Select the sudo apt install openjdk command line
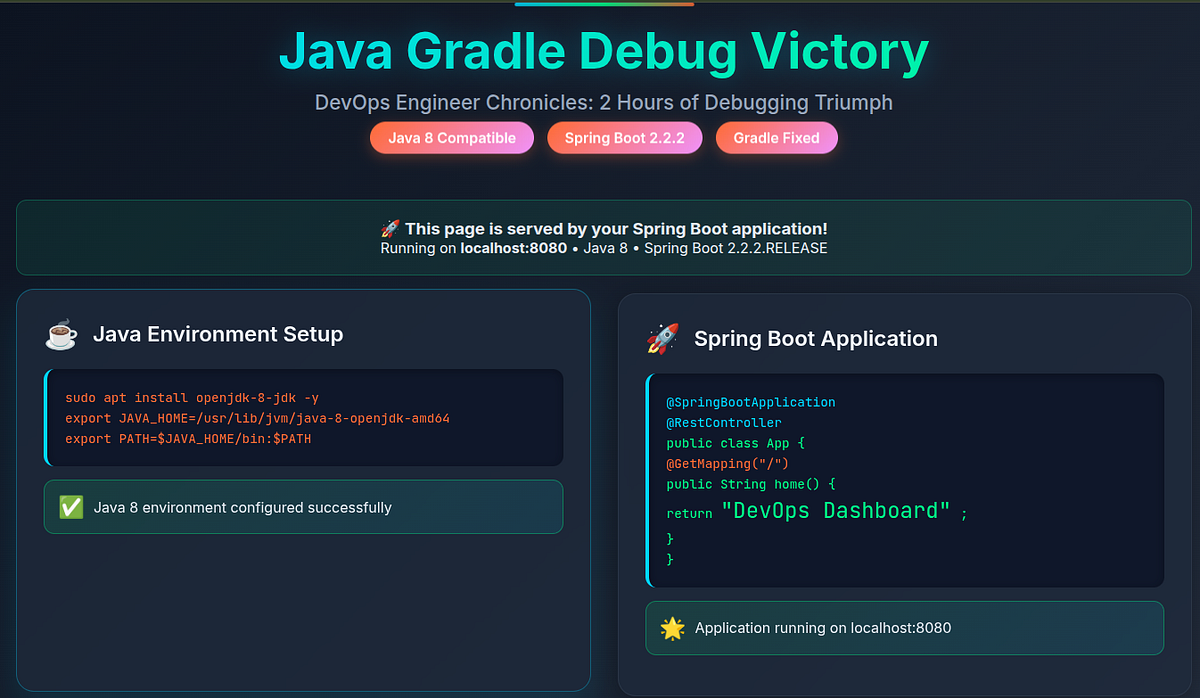1200x698 pixels. pyautogui.click(x=192, y=397)
